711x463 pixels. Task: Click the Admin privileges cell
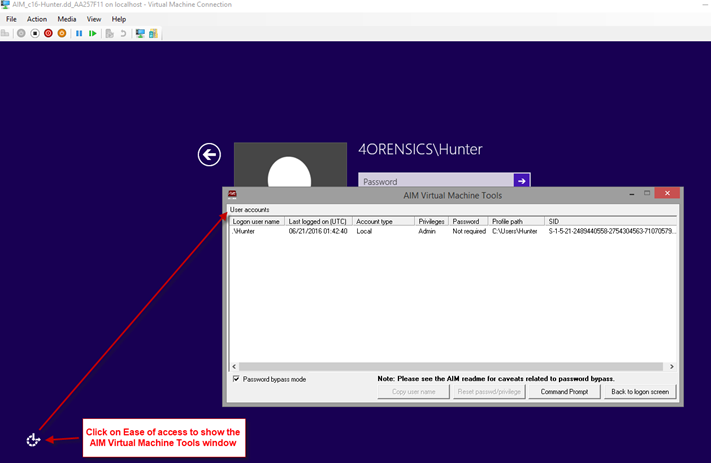427,231
